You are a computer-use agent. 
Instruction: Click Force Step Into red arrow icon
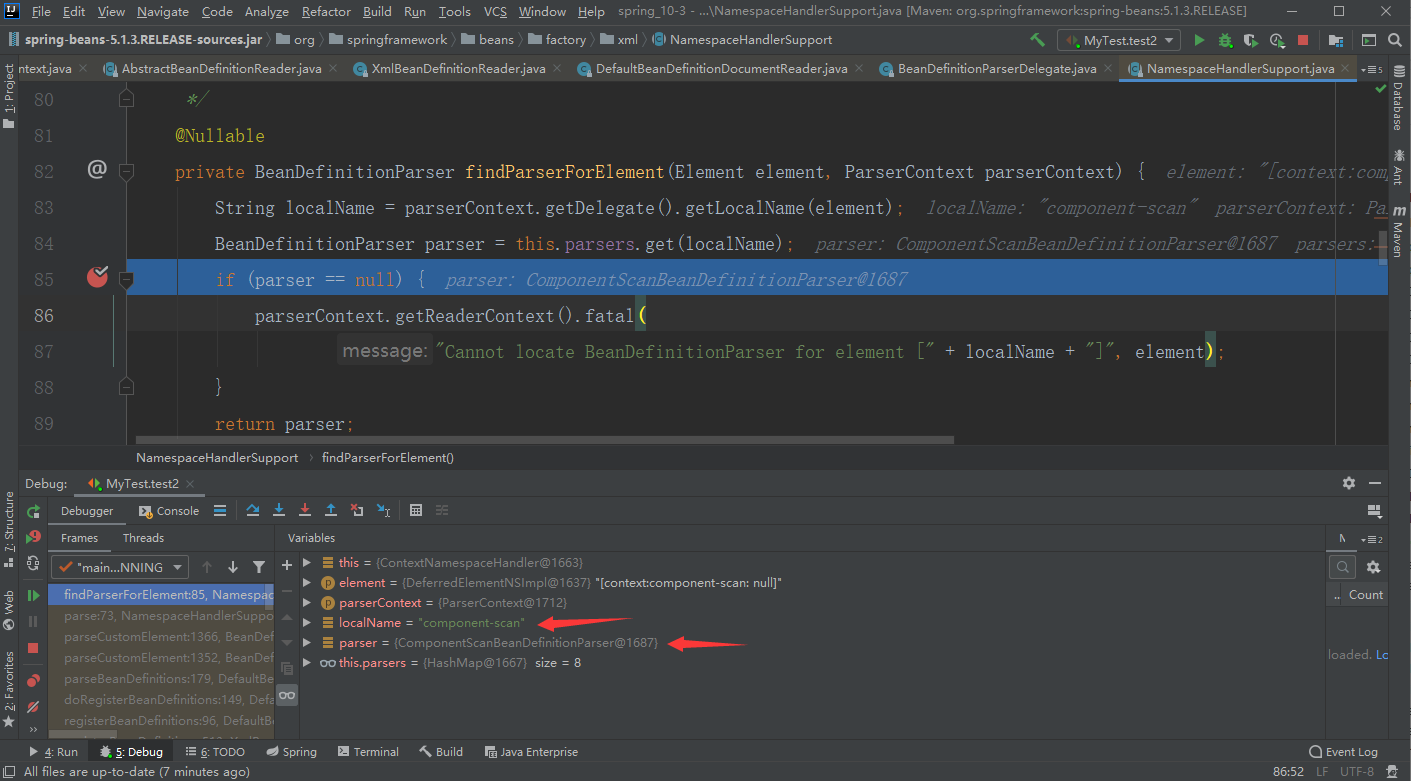pyautogui.click(x=305, y=510)
